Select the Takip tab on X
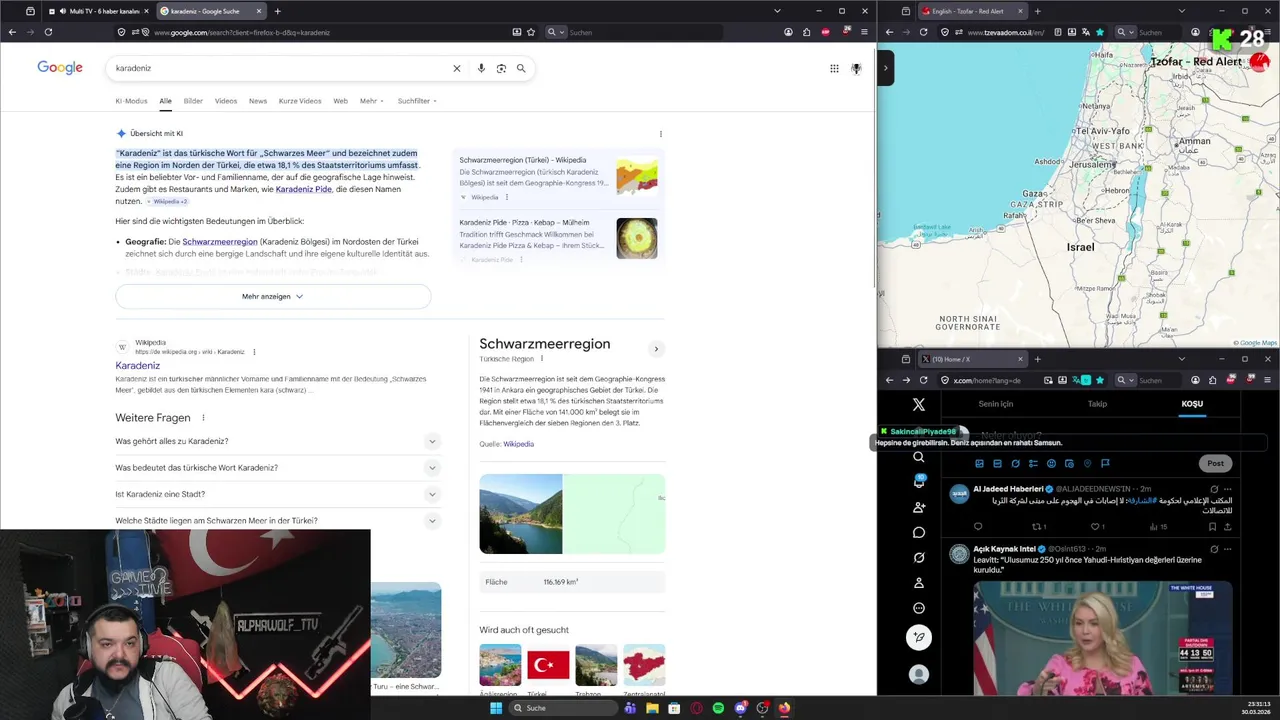The width and height of the screenshot is (1280, 720). 1097,404
